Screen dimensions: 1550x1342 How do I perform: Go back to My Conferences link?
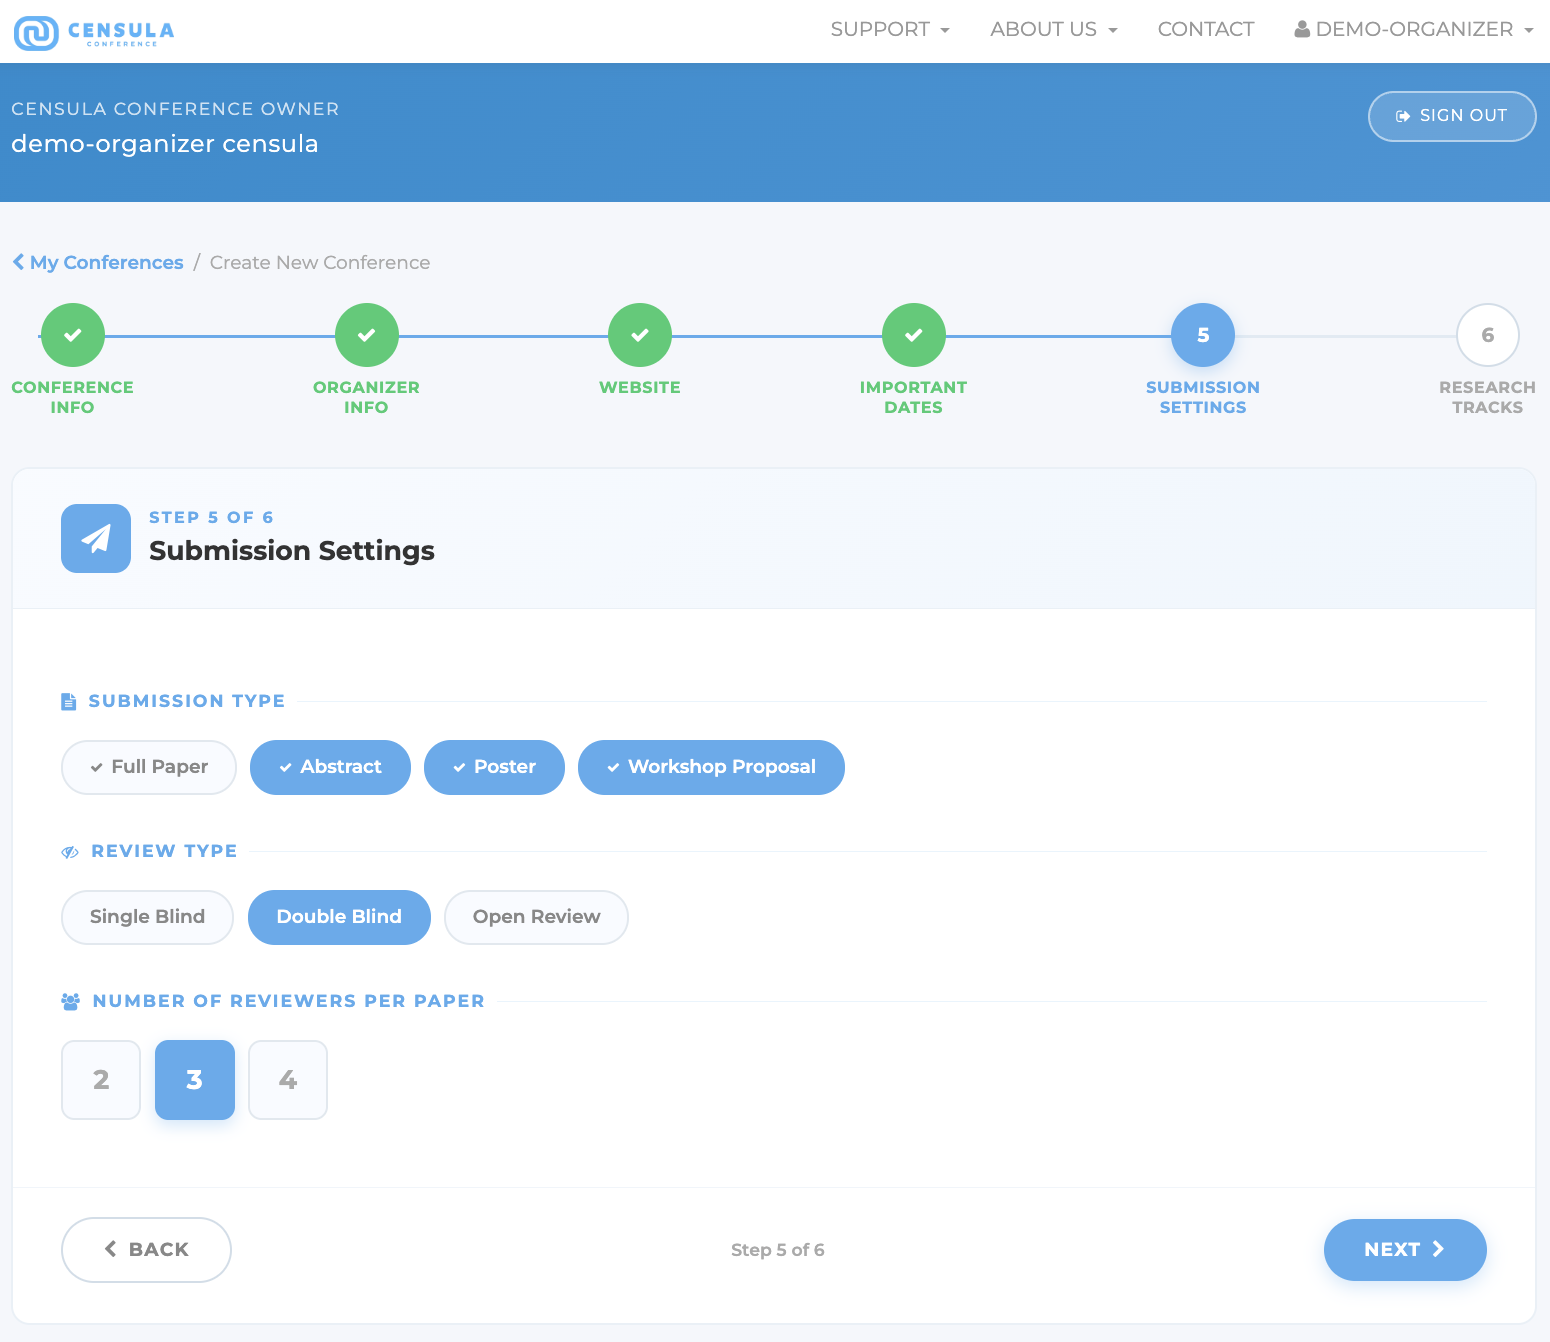pos(98,262)
